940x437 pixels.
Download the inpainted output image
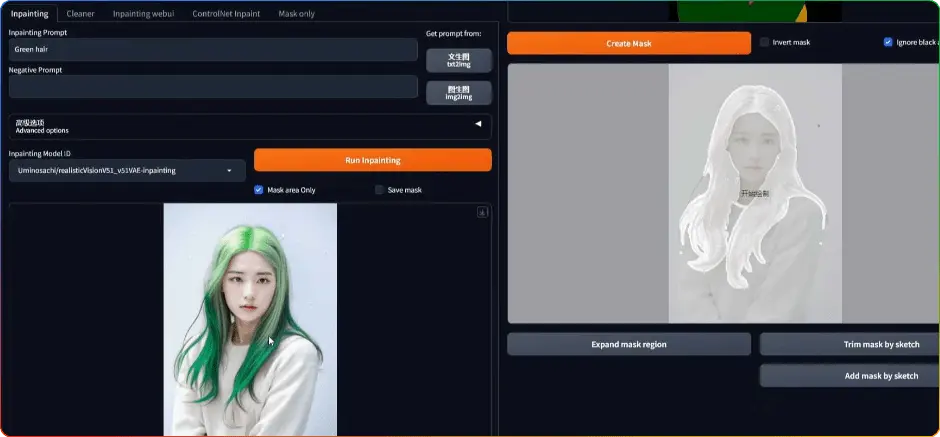coord(482,212)
